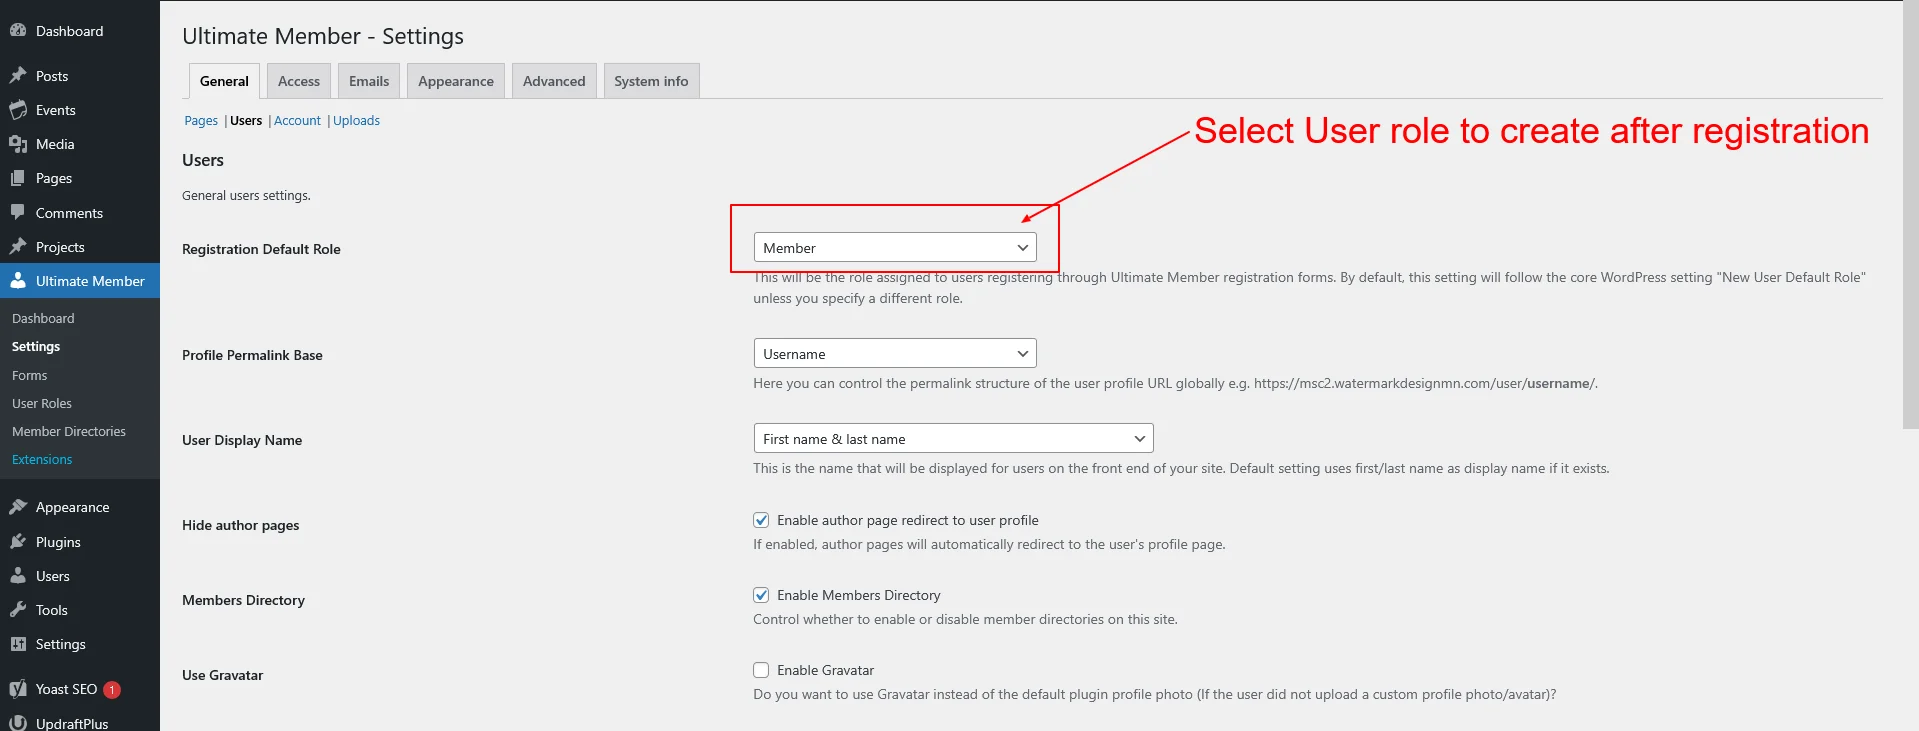Open the Appearance settings tab

coord(456,81)
